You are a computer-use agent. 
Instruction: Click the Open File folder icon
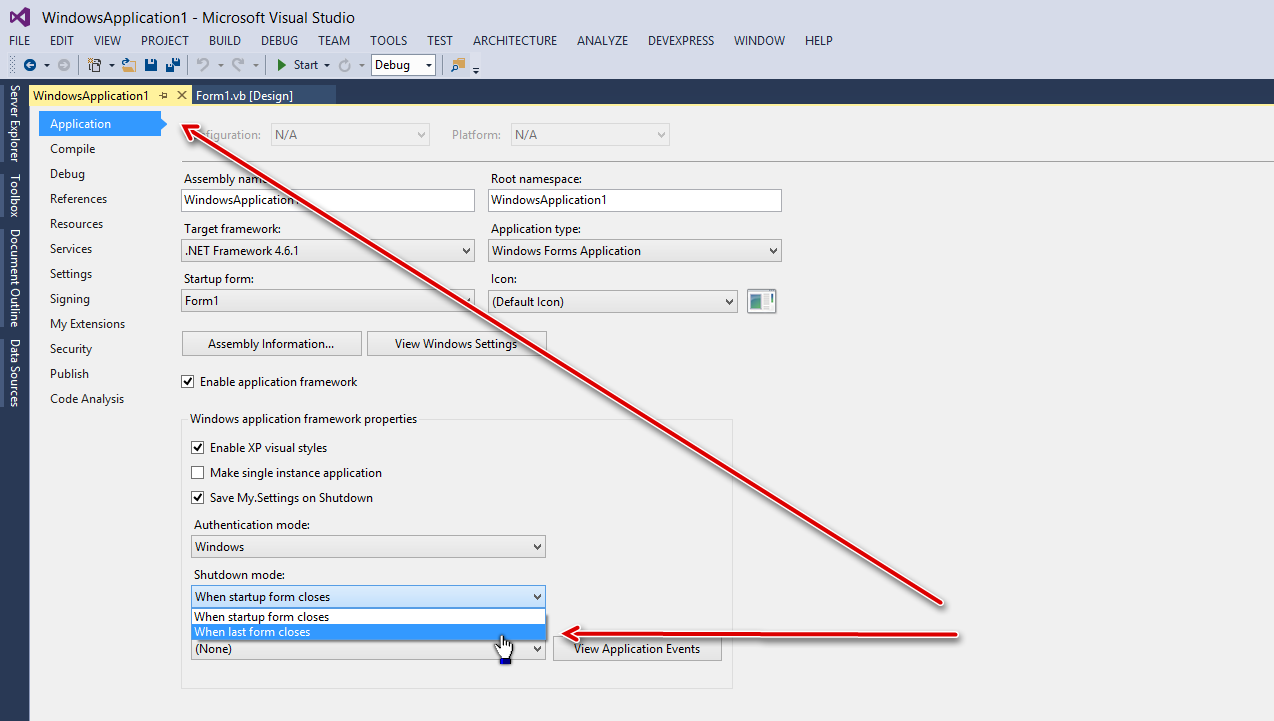tap(129, 65)
